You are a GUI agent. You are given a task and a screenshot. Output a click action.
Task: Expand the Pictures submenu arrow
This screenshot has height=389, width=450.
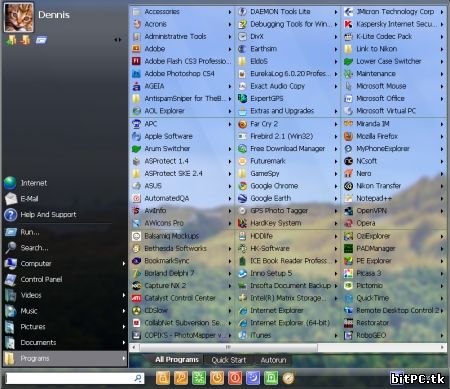tap(124, 327)
